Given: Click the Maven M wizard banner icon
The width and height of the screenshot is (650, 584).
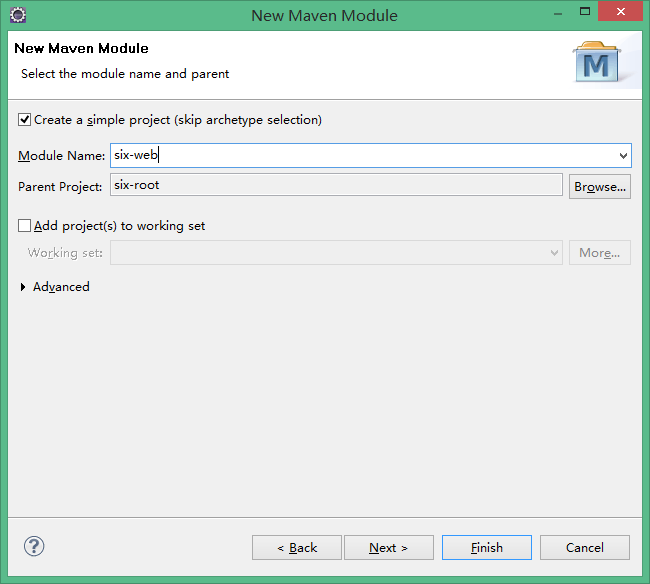Looking at the screenshot, I should pyautogui.click(x=597, y=62).
